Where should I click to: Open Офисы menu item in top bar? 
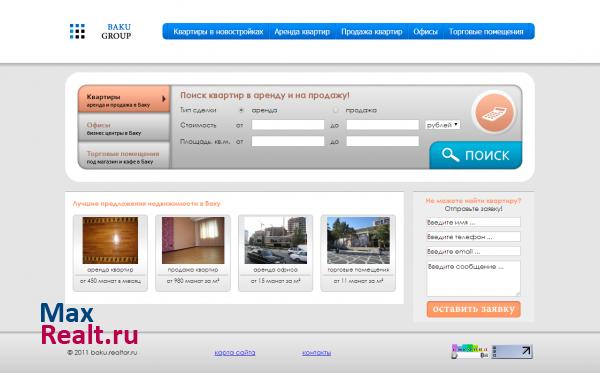[426, 32]
